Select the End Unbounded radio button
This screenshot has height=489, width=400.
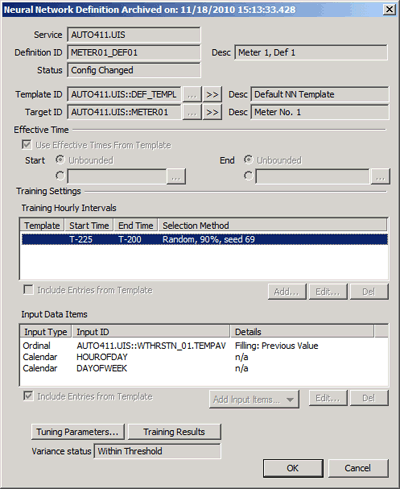pyautogui.click(x=248, y=160)
